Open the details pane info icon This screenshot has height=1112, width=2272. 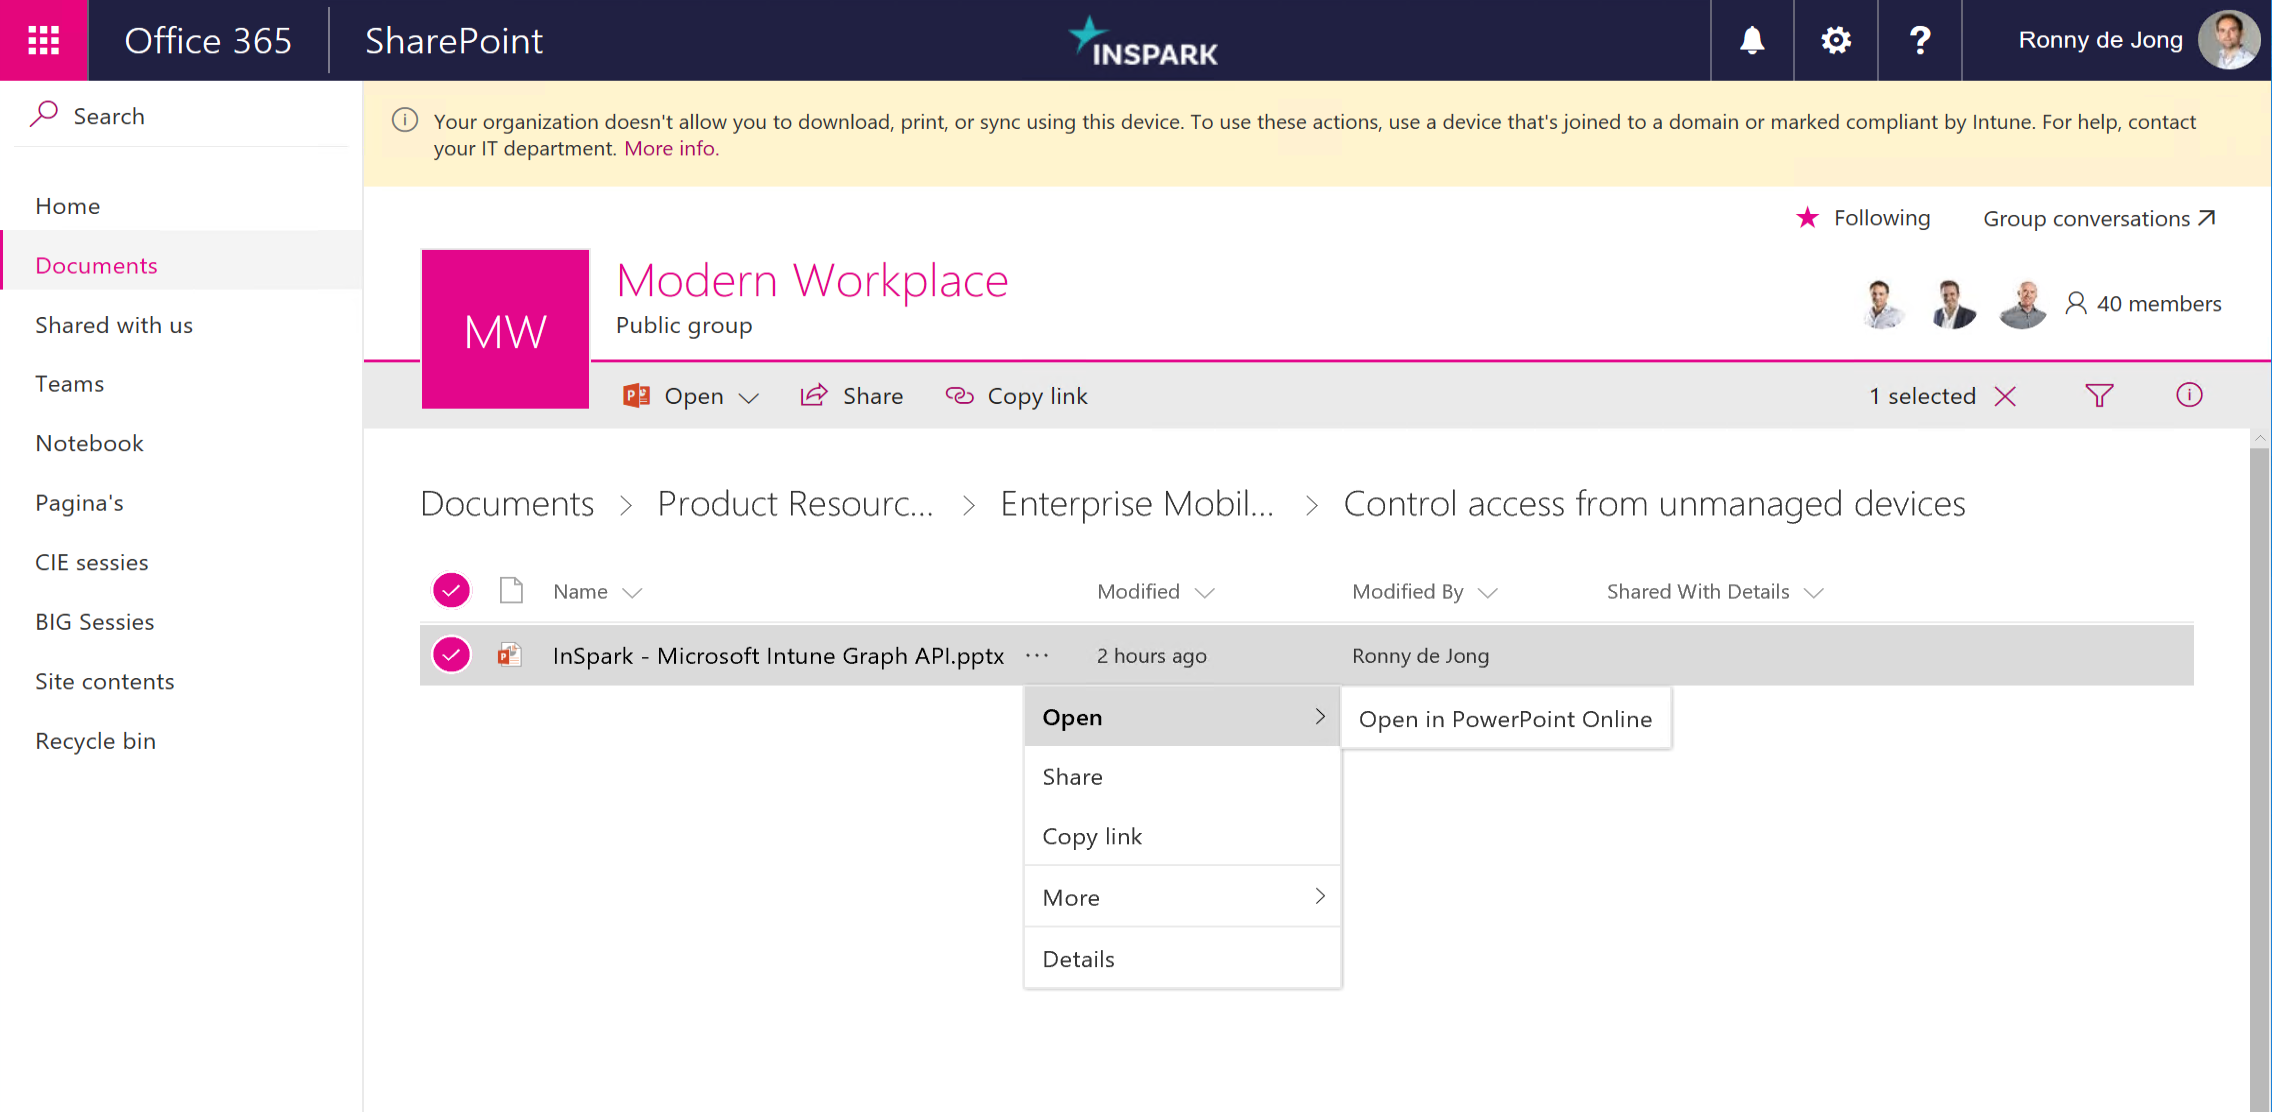tap(2188, 396)
